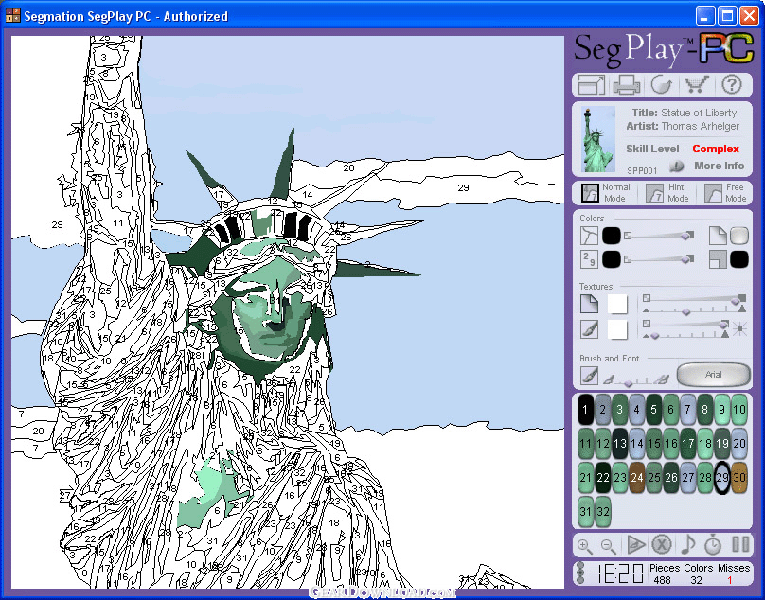Click the white brush texture swatch
765x600 pixels.
coord(618,330)
